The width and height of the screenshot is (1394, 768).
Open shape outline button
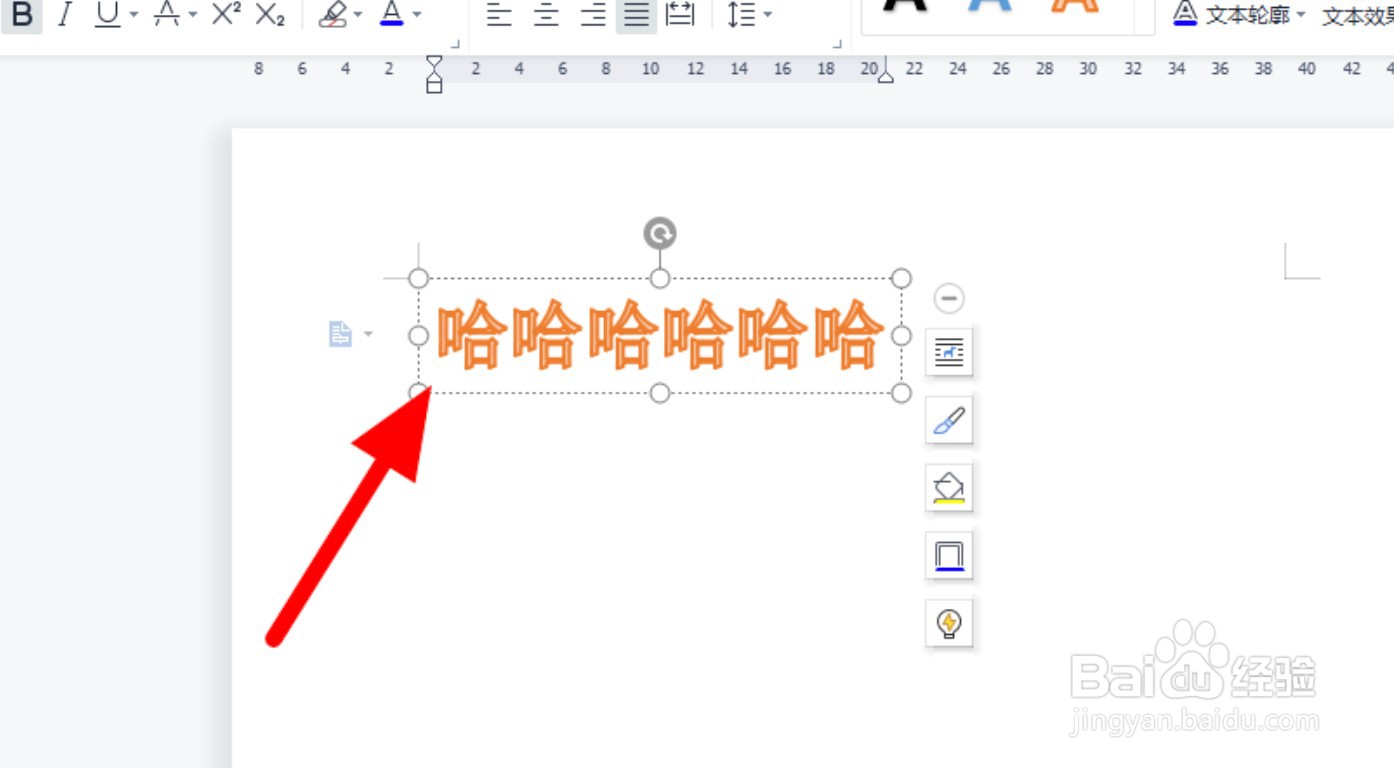tap(949, 555)
